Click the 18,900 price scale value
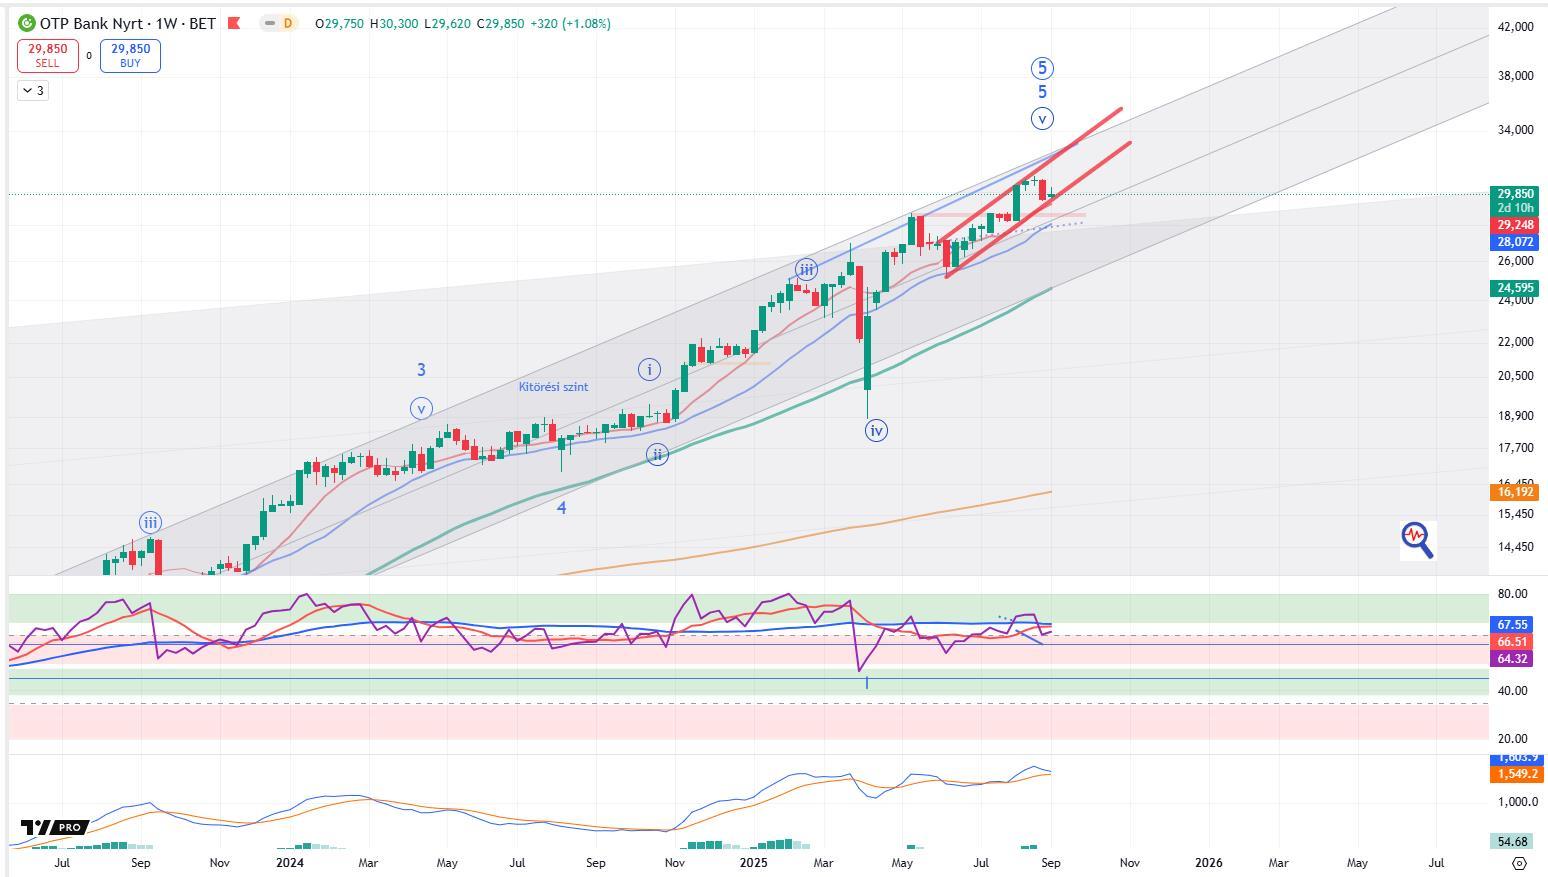The height and width of the screenshot is (877, 1548). (x=1516, y=416)
